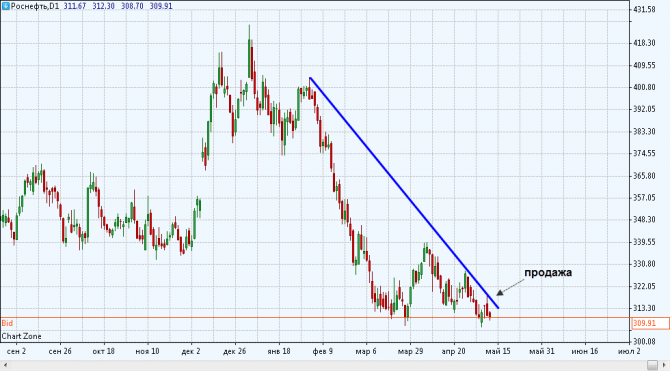
Task: Click the Bid price box 309.91
Action: coord(650,323)
